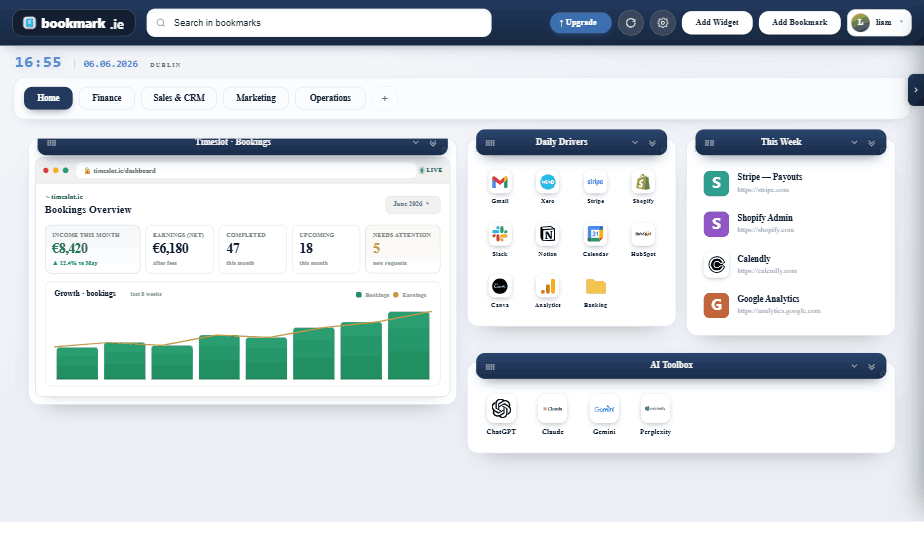Click the Shopify Admin purple S icon
The image size is (924, 540).
716,224
